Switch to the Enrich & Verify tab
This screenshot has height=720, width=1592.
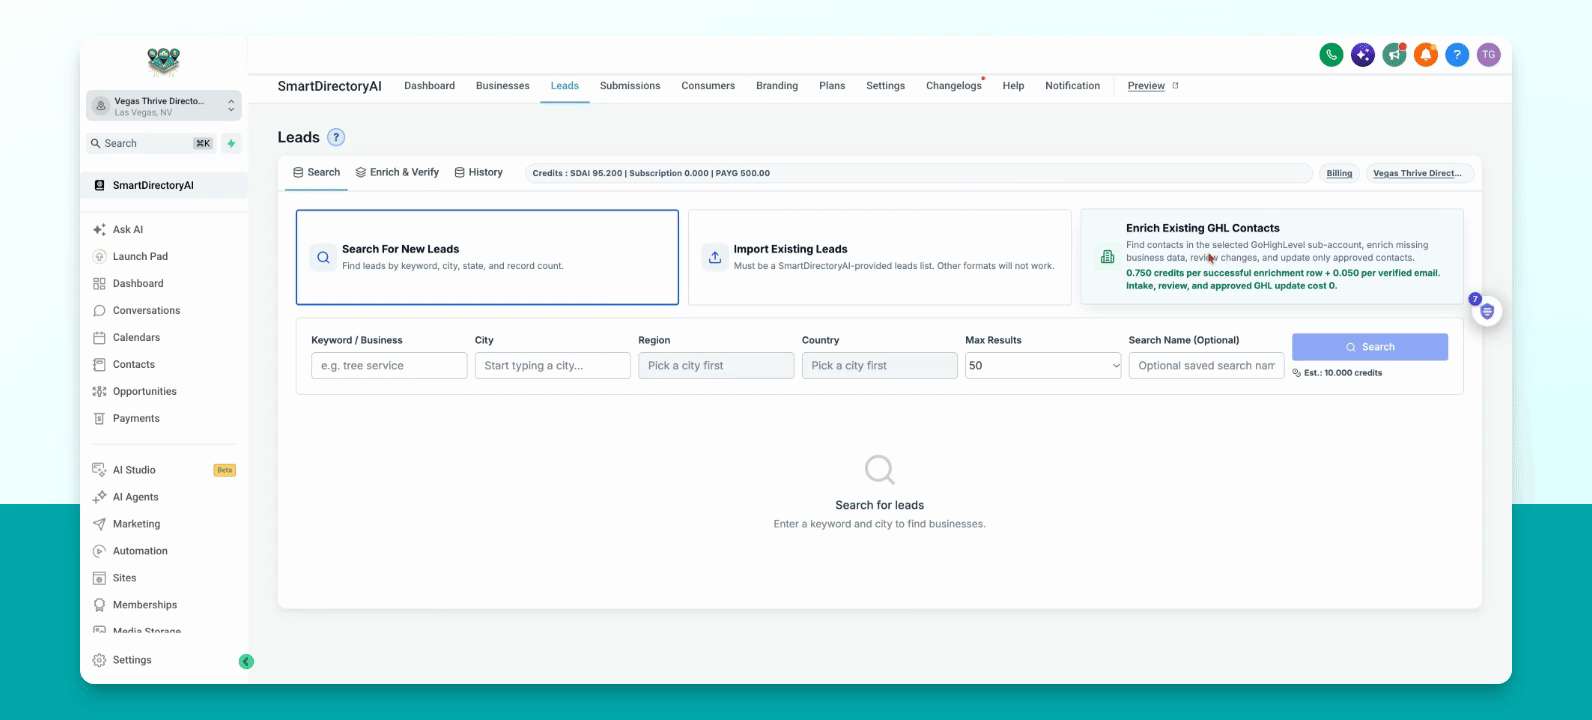(x=397, y=172)
